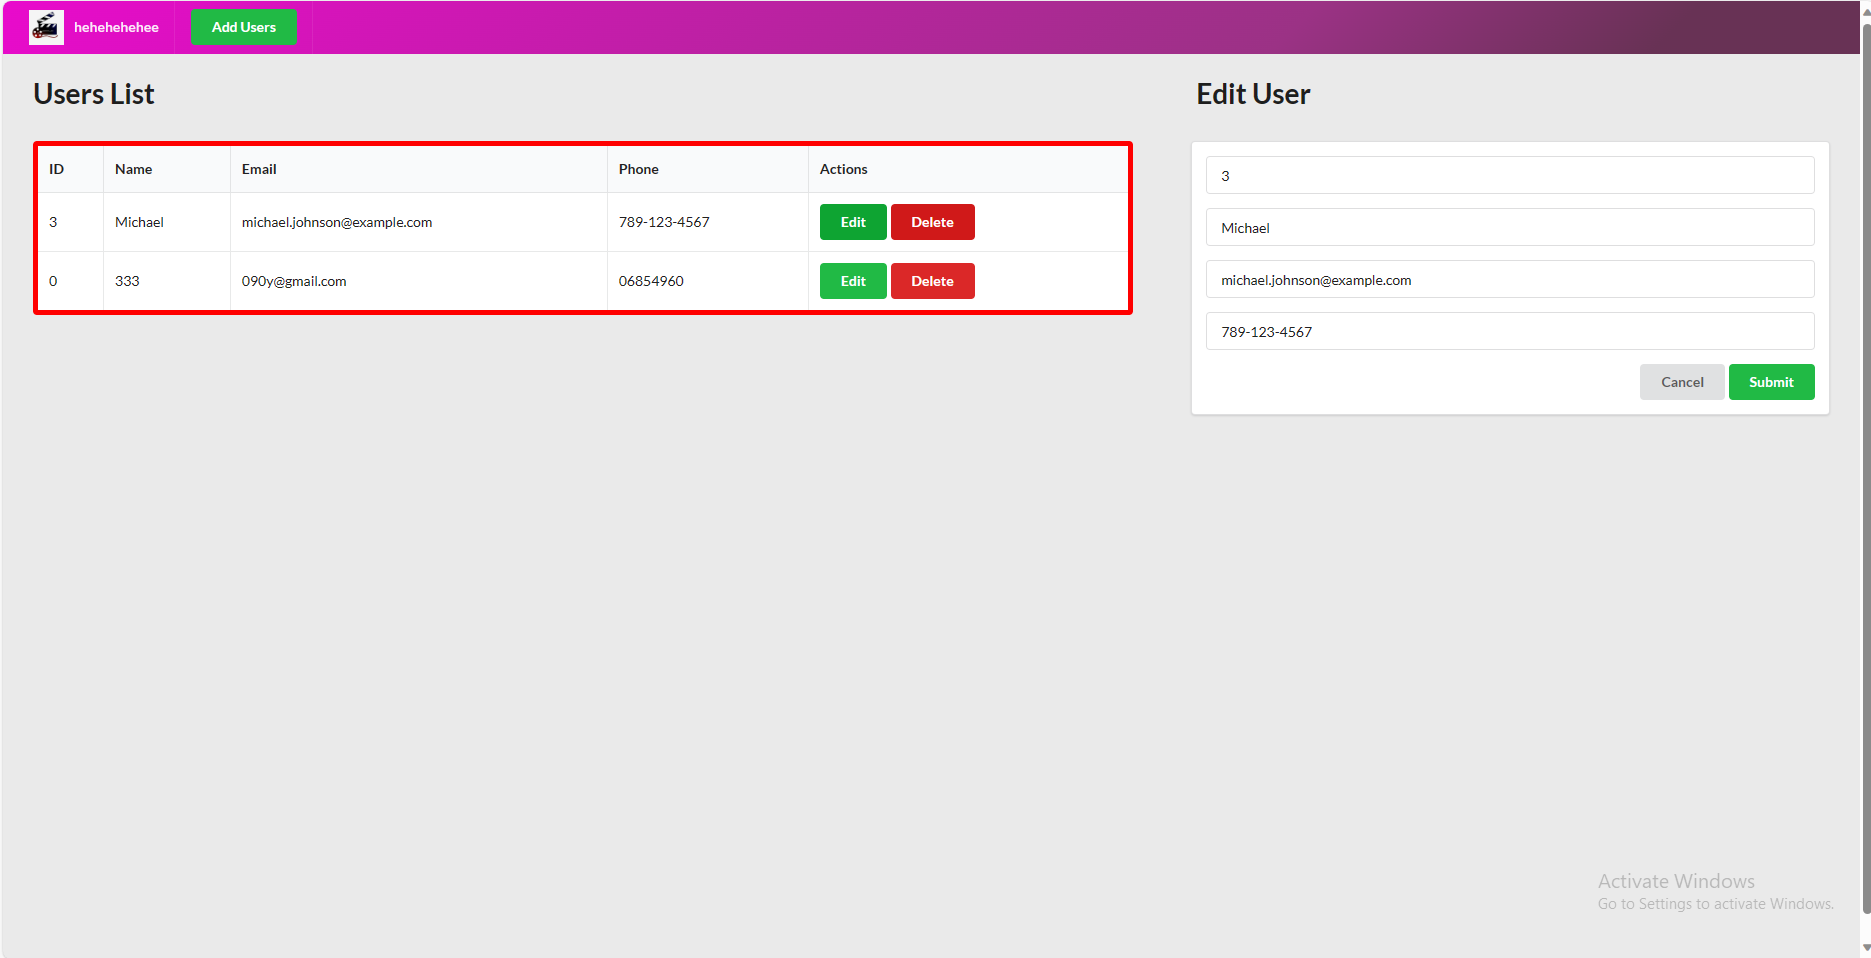Viewport: 1871px width, 958px height.
Task: Delete the Michael user row
Action: pos(931,222)
